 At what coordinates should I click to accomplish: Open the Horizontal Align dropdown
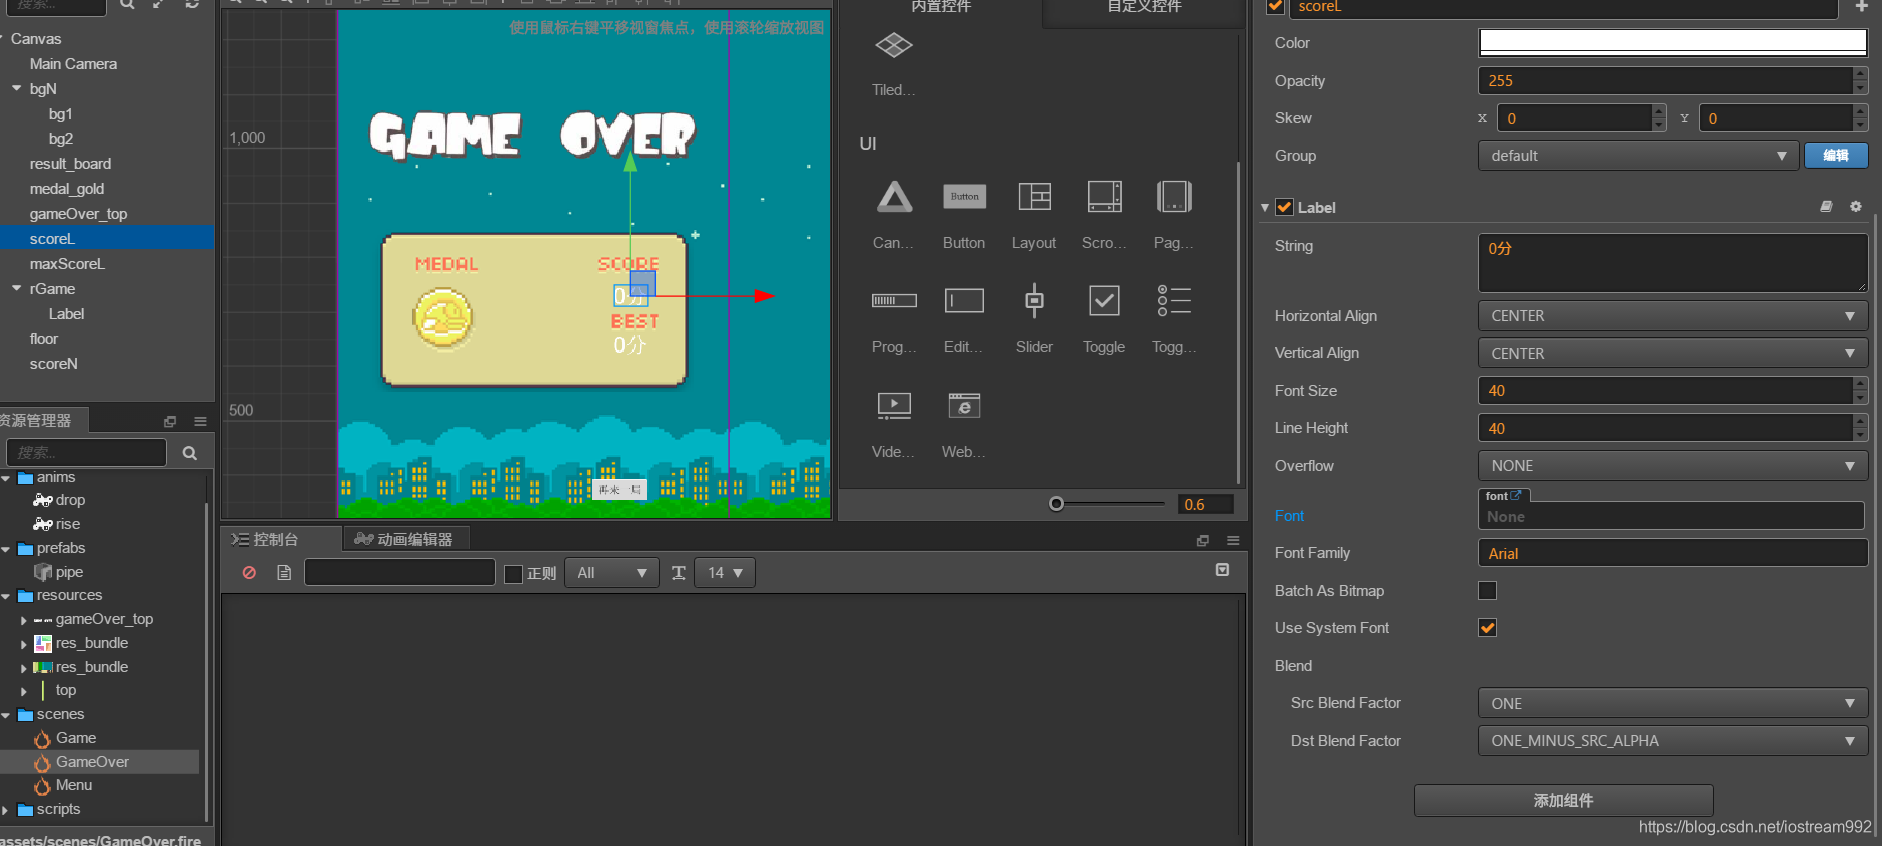(x=1673, y=316)
